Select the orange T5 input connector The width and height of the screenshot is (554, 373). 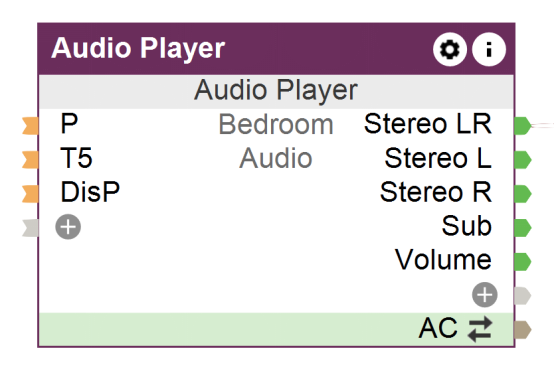point(30,160)
